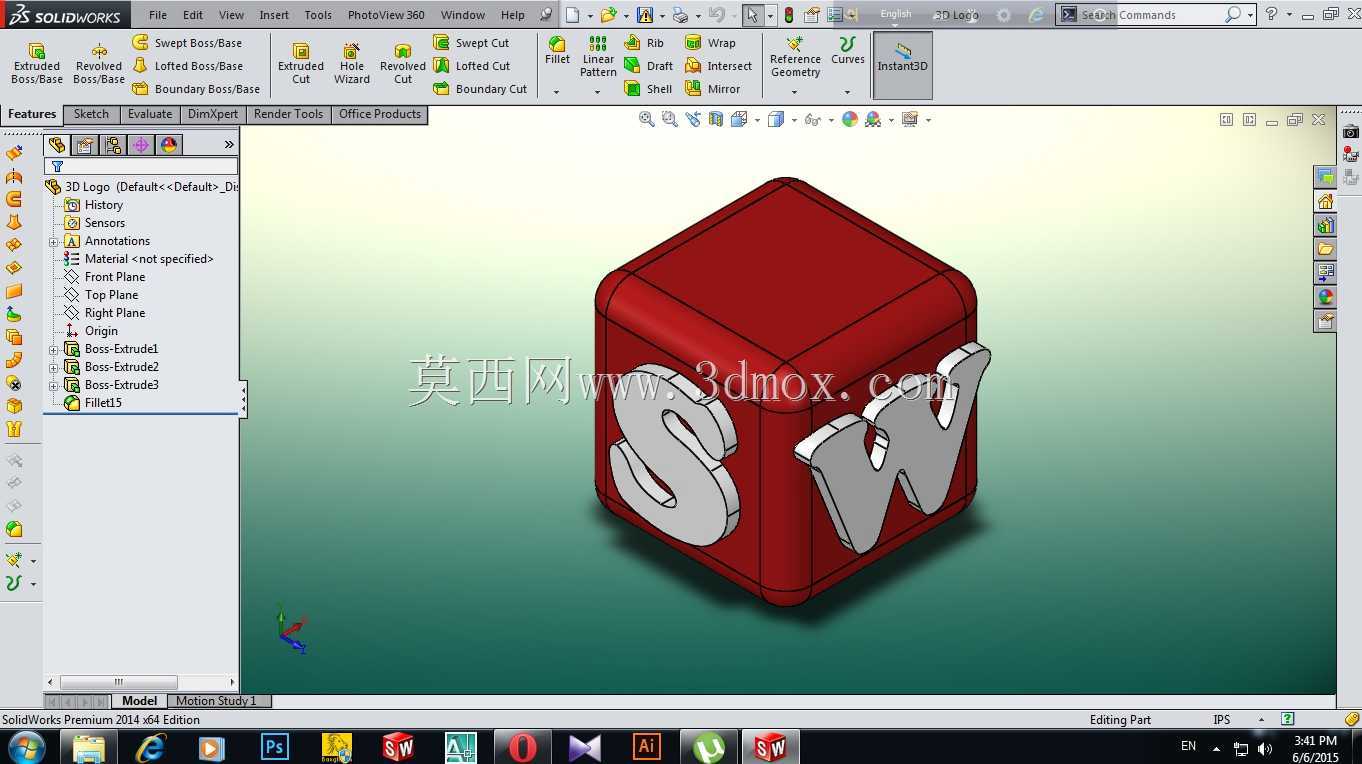Select the Front Plane in tree
The image size is (1362, 764).
(104, 277)
